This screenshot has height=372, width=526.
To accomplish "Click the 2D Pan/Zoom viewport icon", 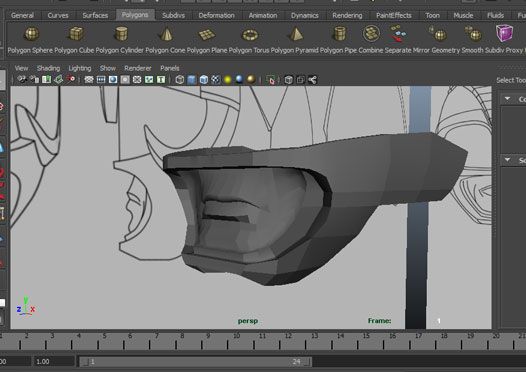I will pyautogui.click(x=70, y=80).
